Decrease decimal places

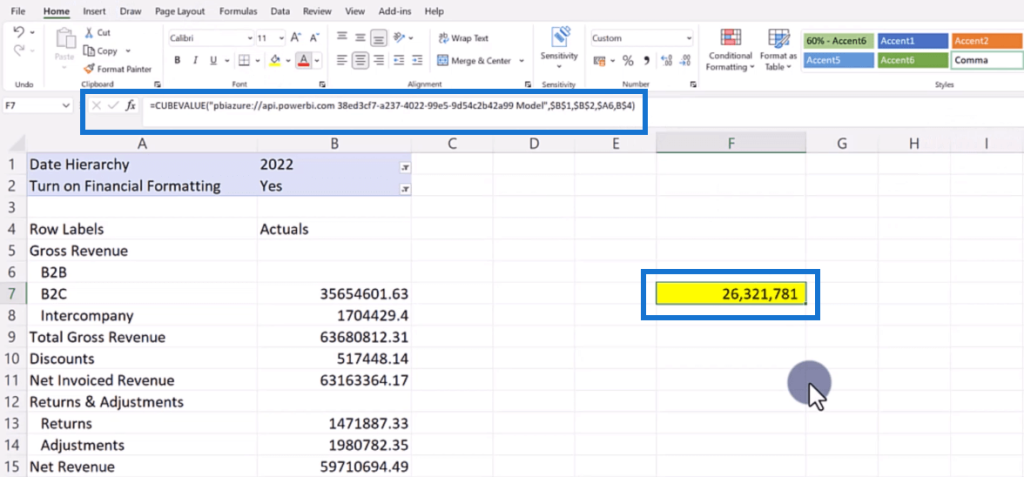pyautogui.click(x=684, y=61)
